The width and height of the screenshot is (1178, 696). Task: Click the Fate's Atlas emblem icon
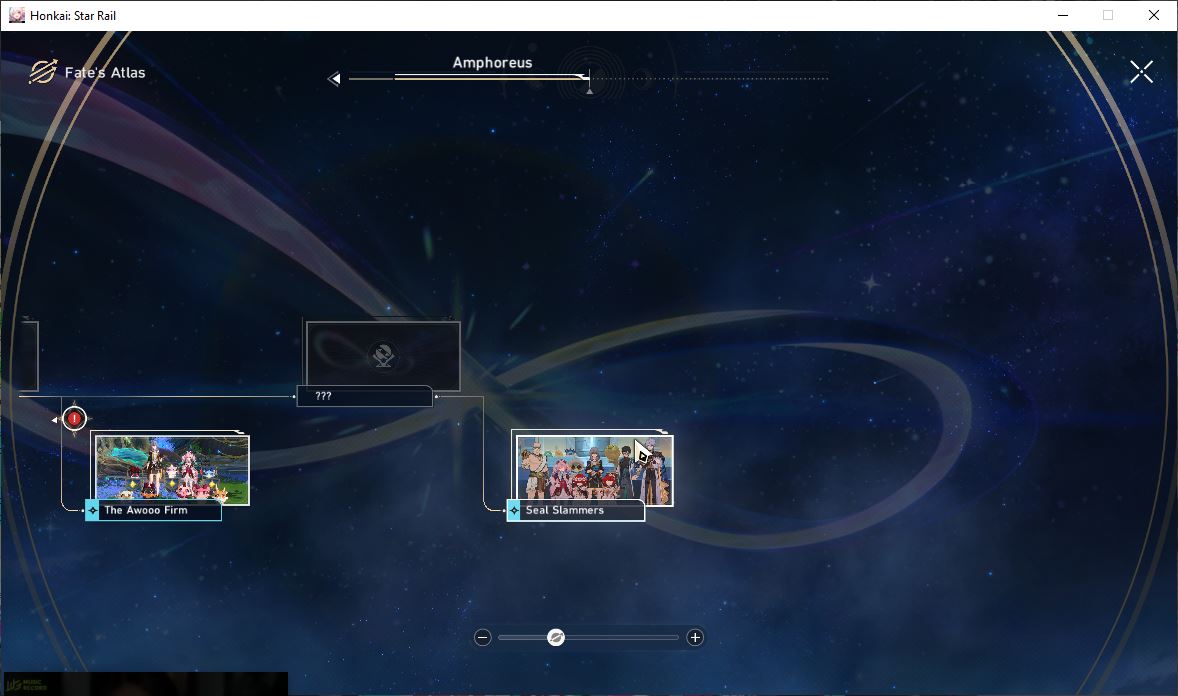(43, 72)
